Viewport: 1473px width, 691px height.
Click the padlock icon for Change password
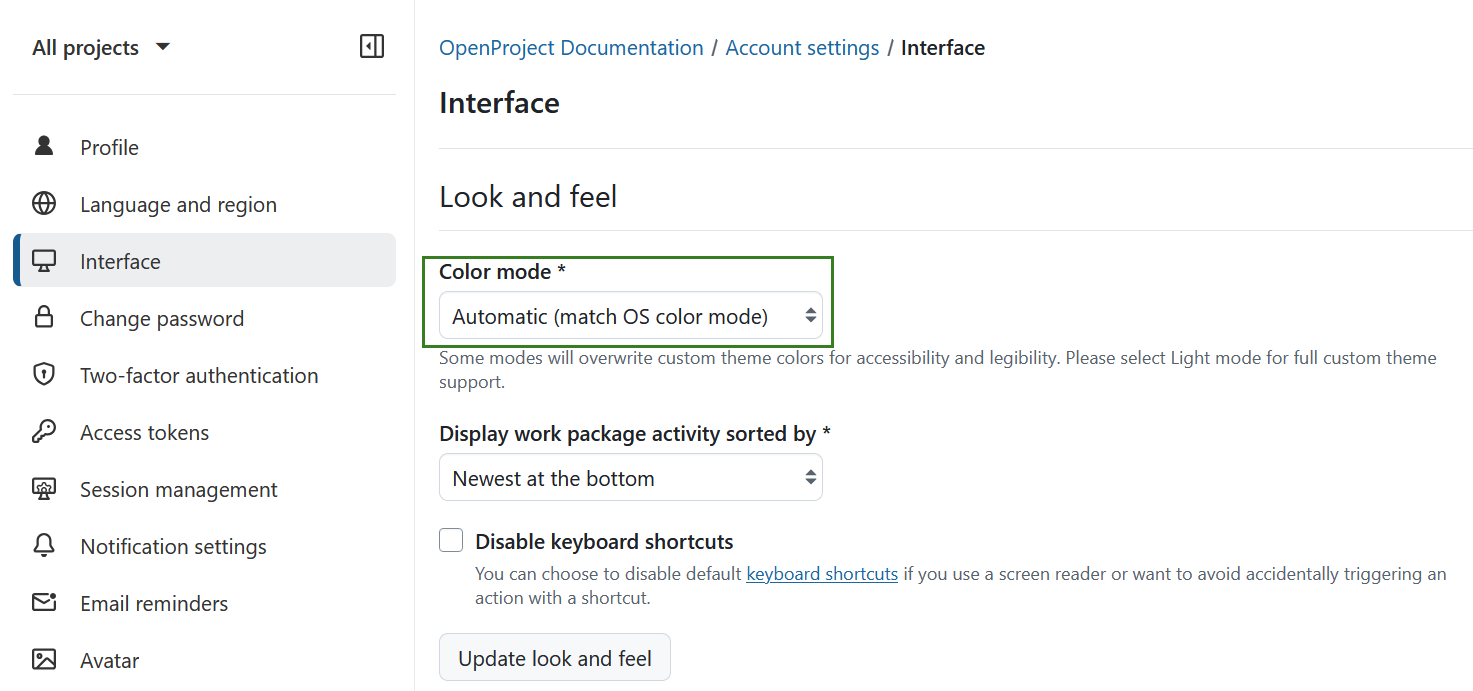[x=44, y=317]
